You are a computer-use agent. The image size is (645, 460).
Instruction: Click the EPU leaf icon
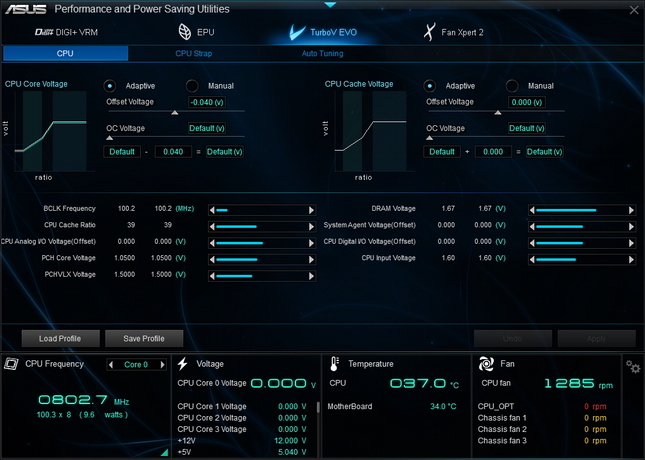[x=185, y=32]
